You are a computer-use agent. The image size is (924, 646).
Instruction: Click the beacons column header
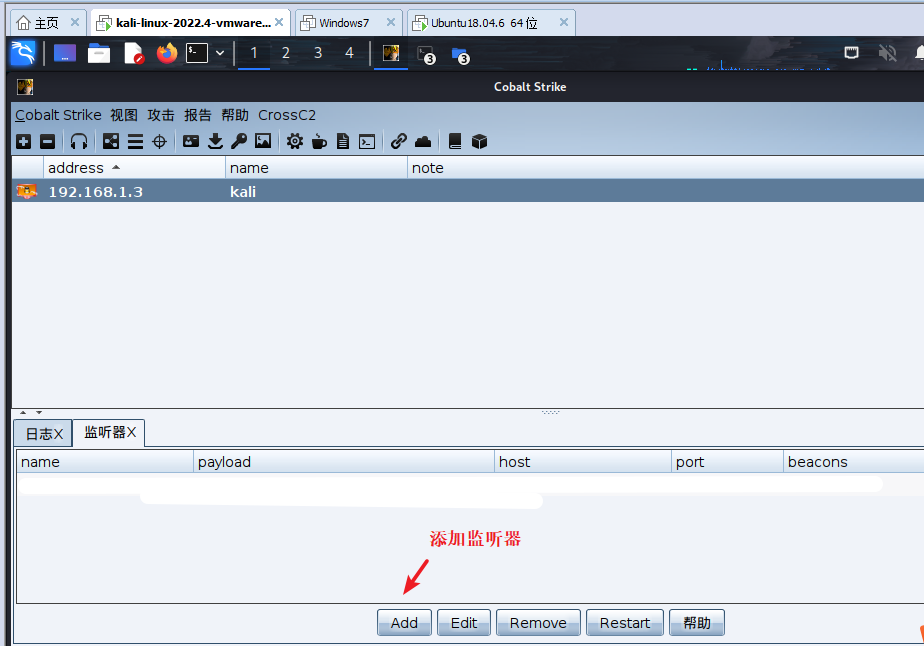[853, 462]
